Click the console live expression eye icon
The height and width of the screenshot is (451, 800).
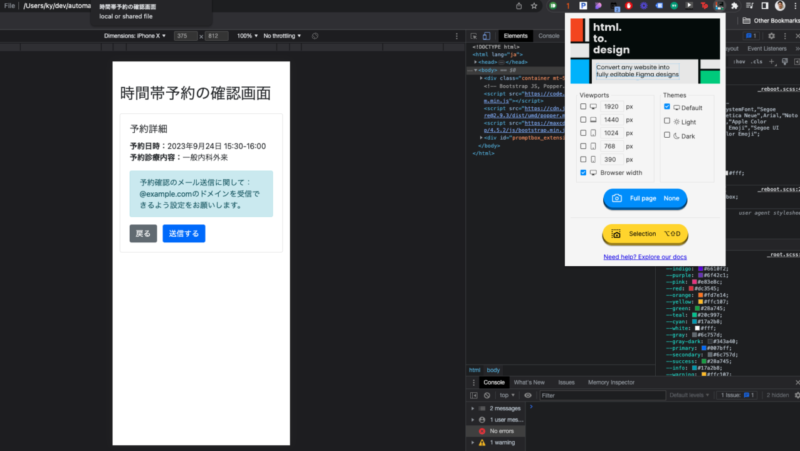(x=528, y=395)
